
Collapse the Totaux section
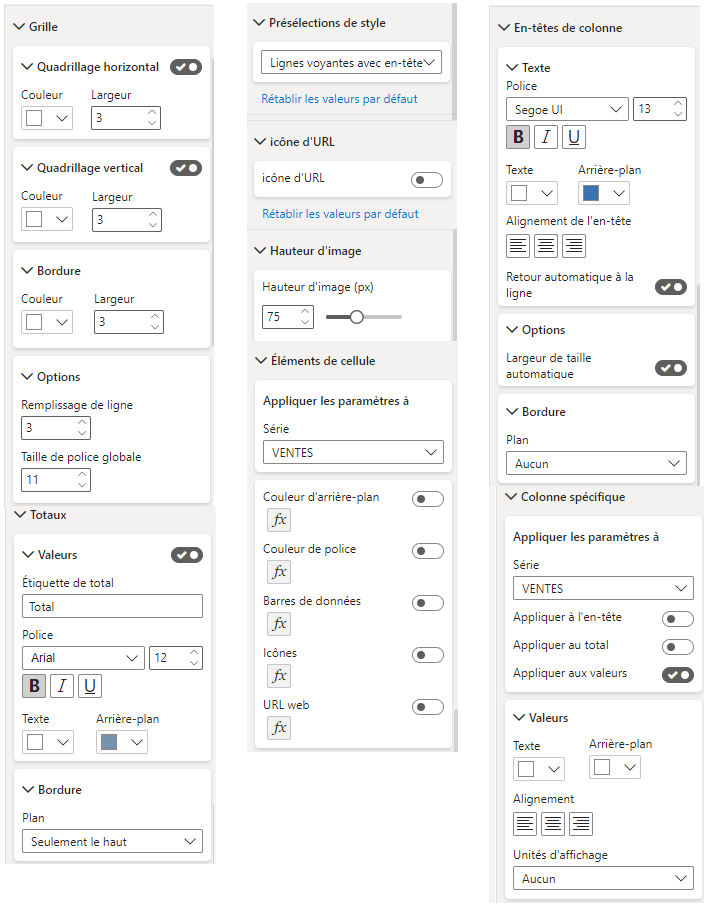tap(21, 514)
